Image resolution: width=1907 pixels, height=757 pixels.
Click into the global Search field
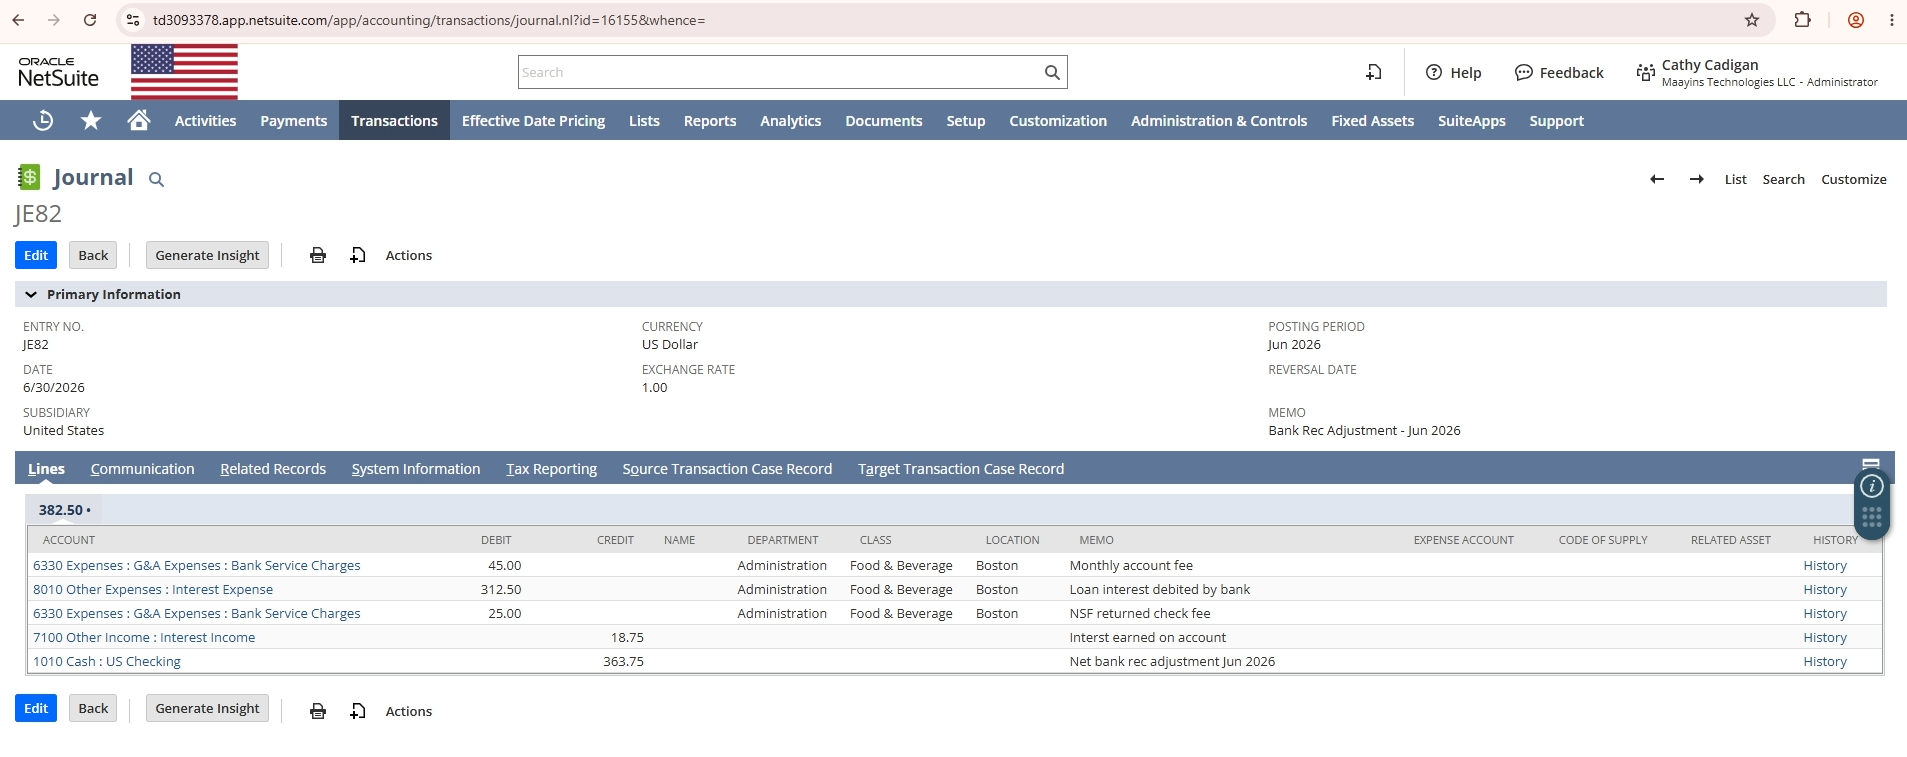(780, 72)
